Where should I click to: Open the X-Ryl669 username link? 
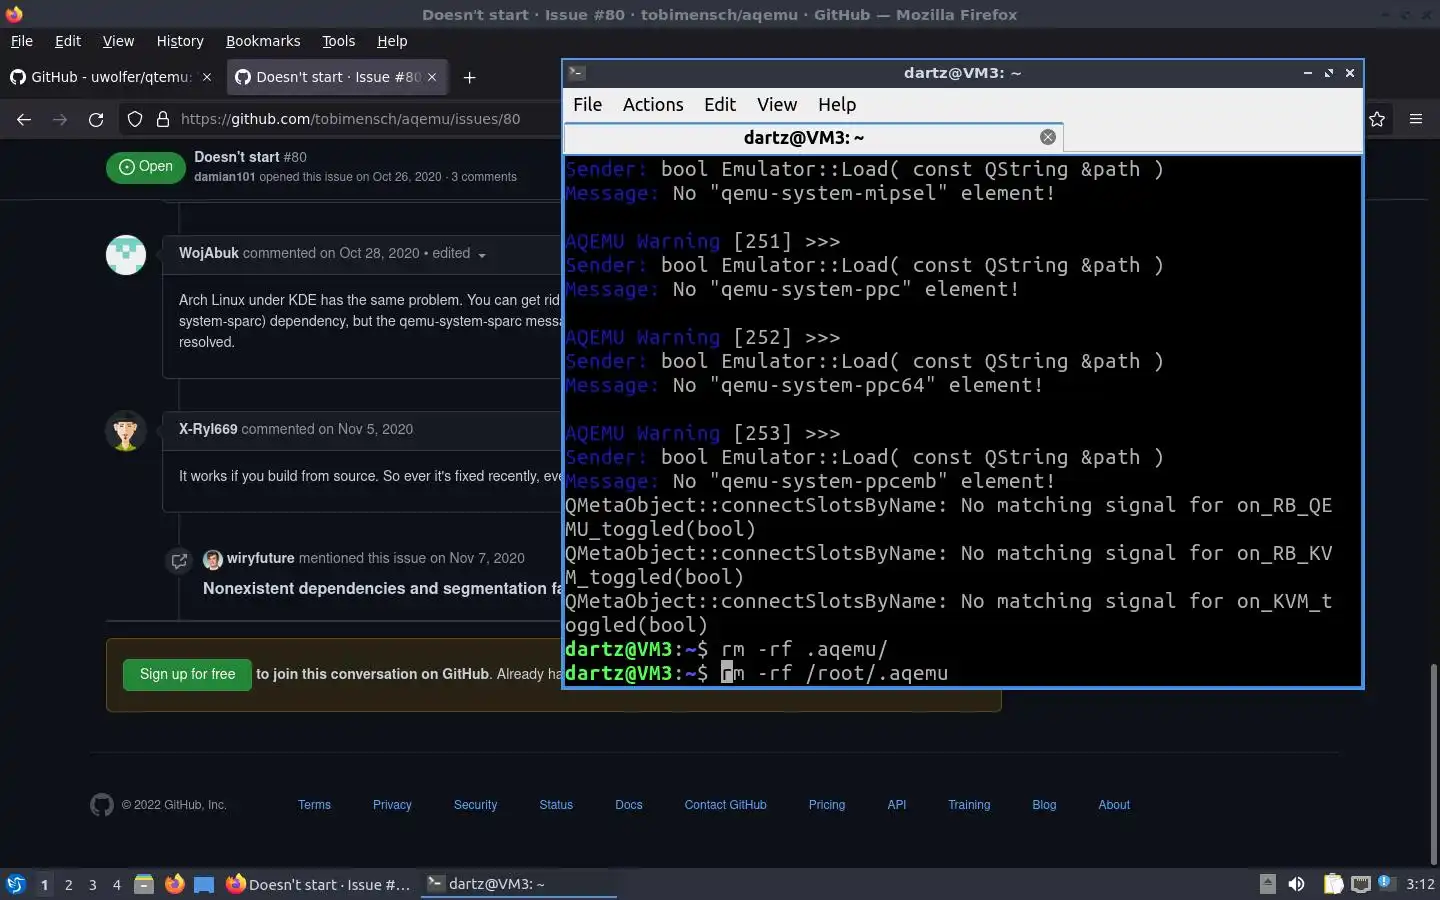[208, 429]
